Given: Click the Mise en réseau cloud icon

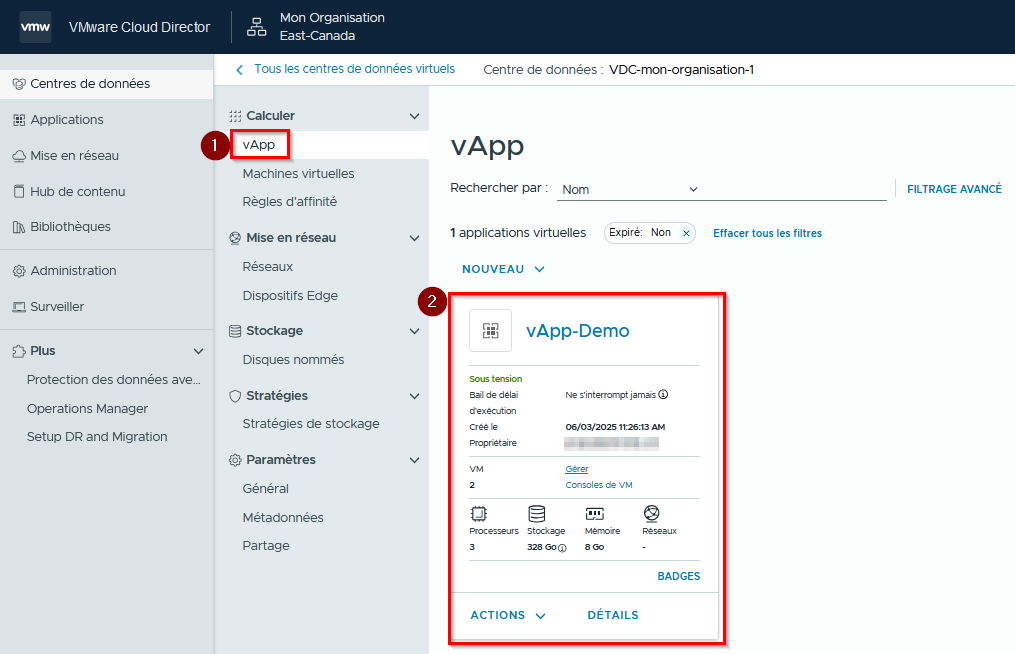Looking at the screenshot, I should click(x=19, y=156).
